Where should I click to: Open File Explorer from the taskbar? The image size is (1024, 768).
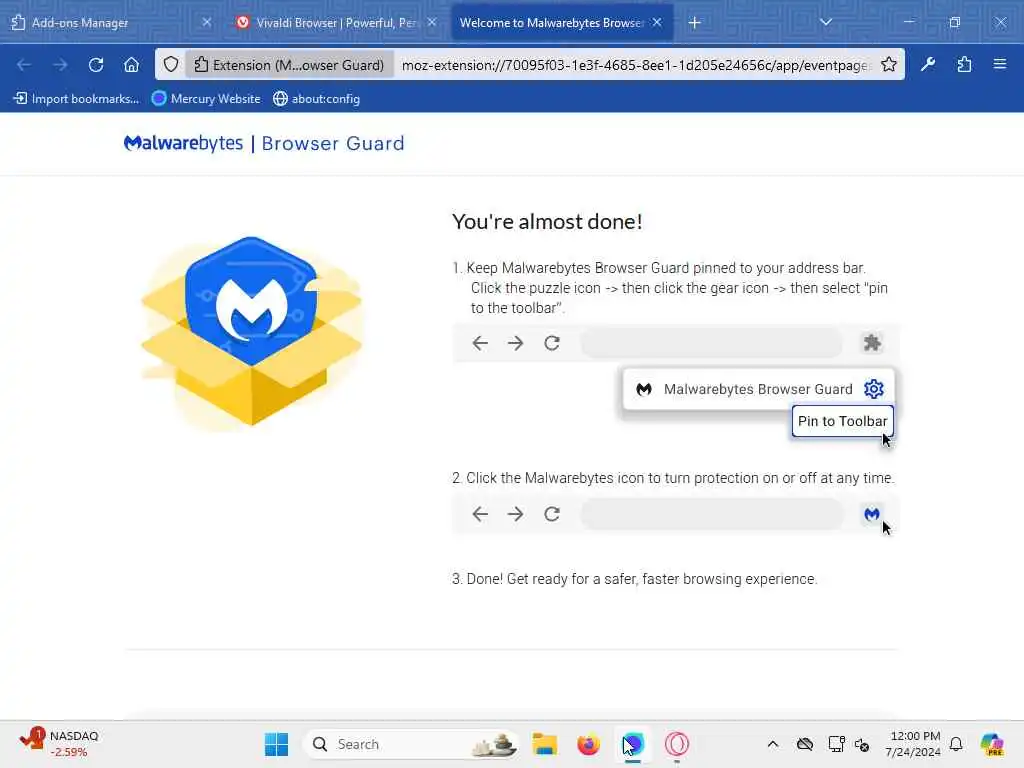(x=544, y=744)
